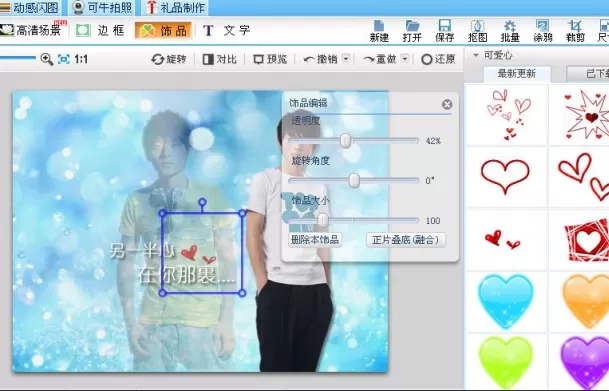Click the 还原 restore button
Screen dimensions: 609x391
(x=438, y=59)
